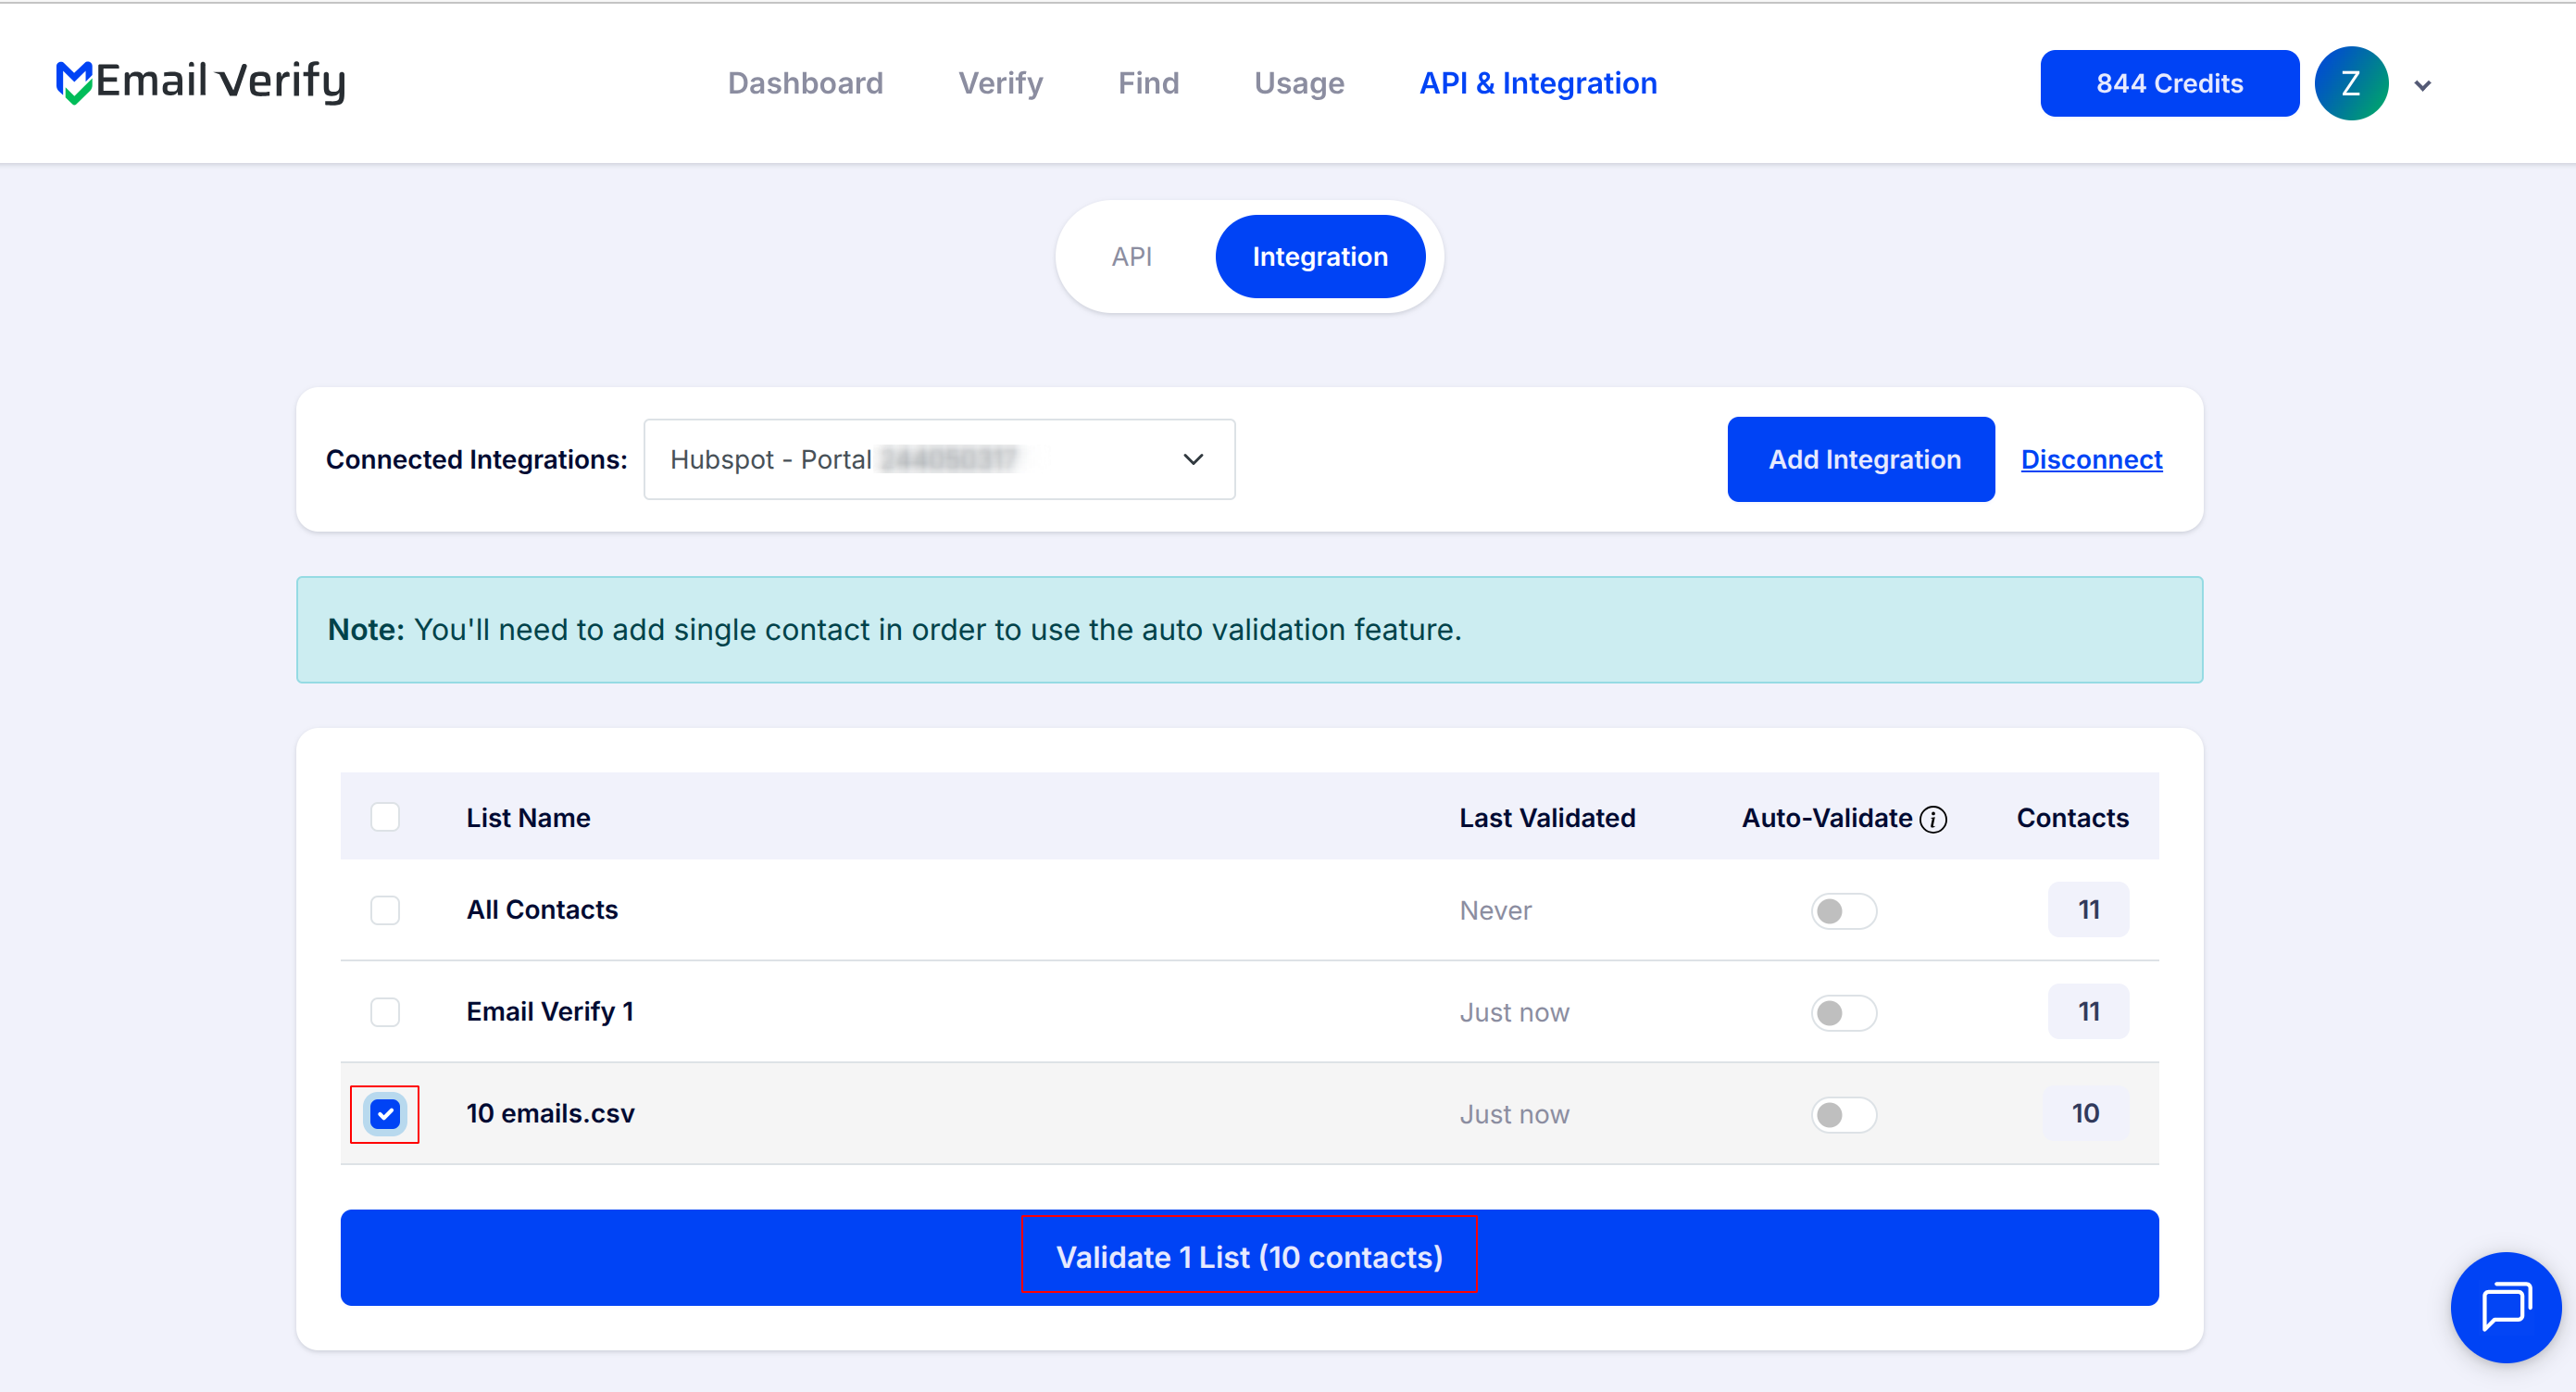Screen dimensions: 2576x1392
Task: Click the Contacts column header
Action: coord(2072,818)
